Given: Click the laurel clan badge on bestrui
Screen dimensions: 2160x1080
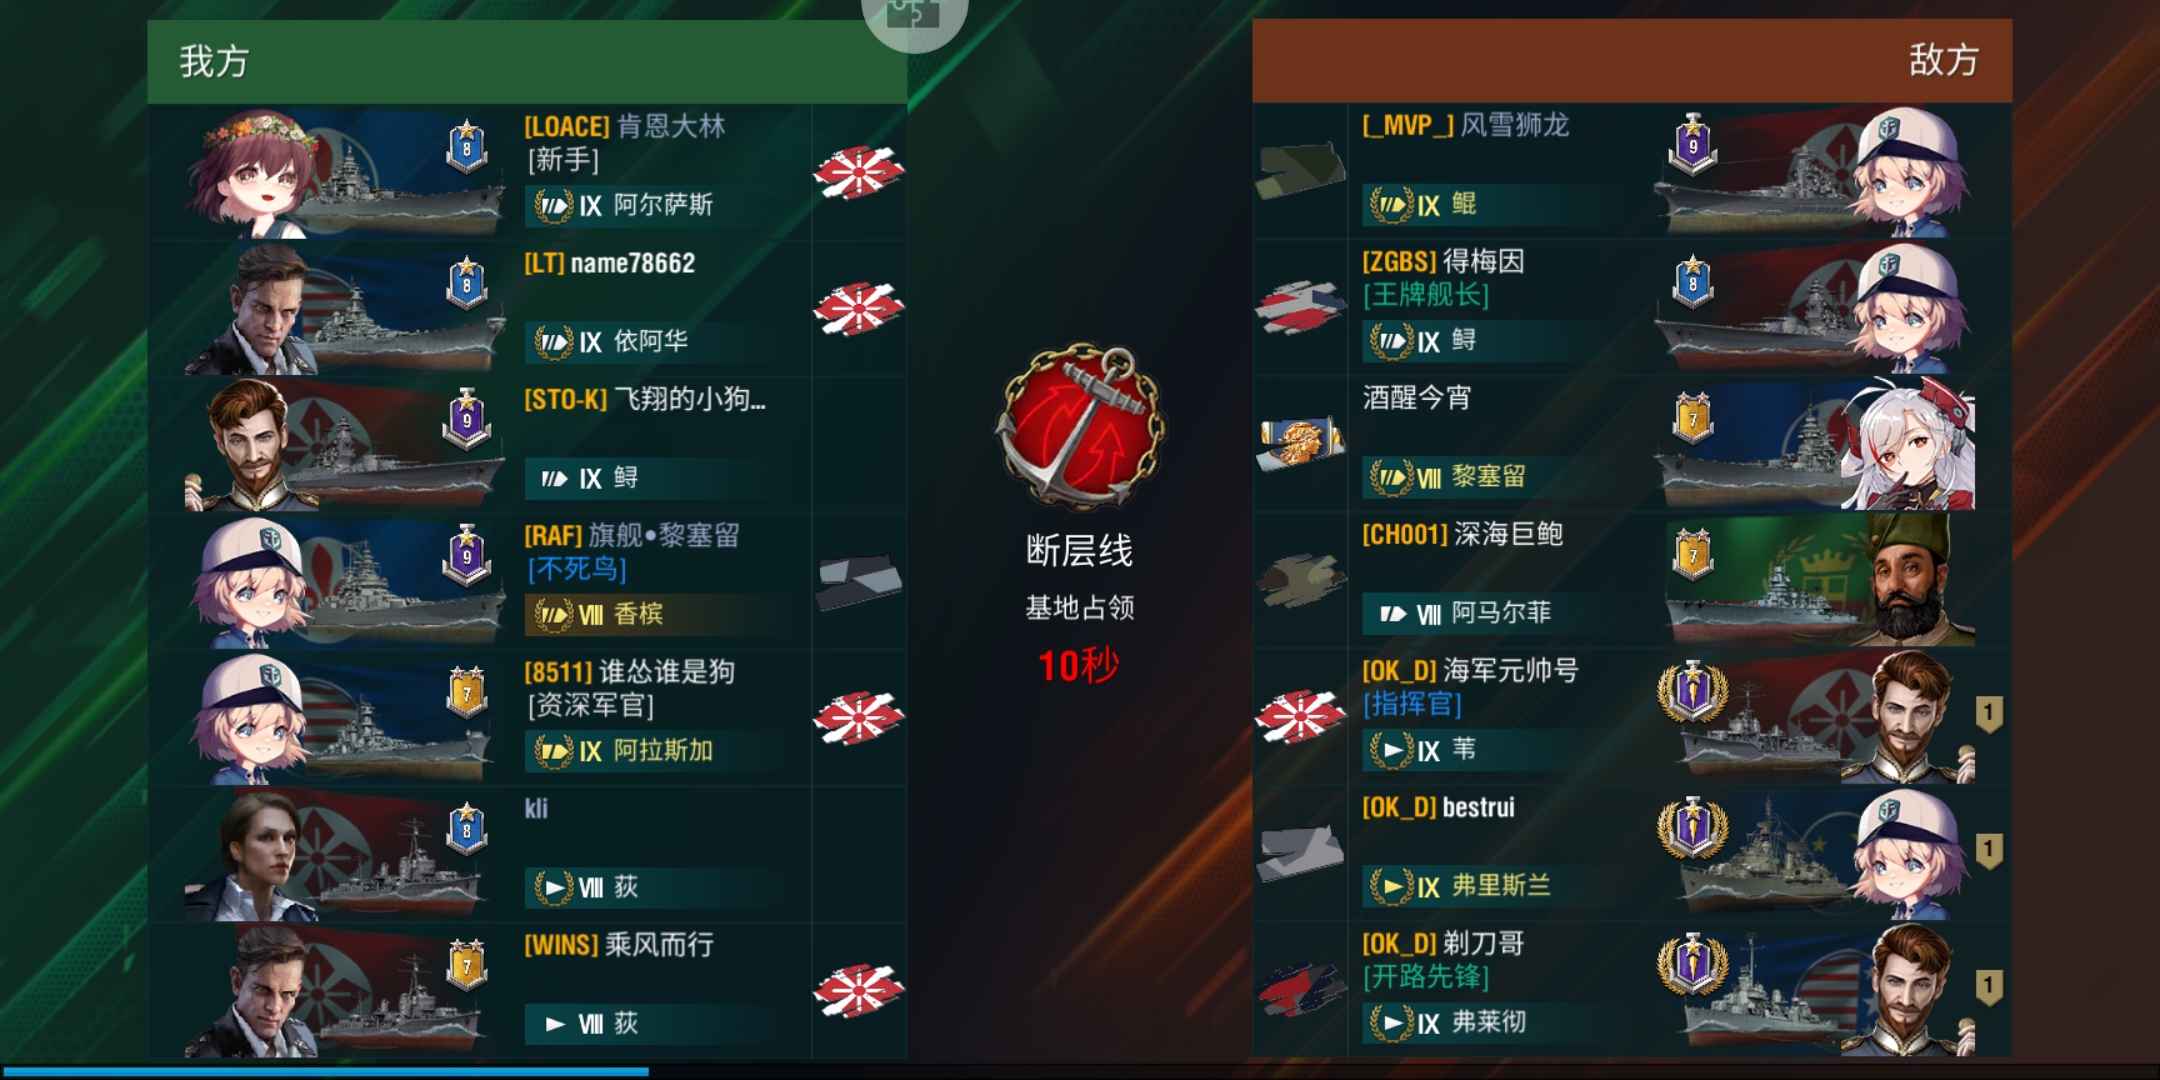Looking at the screenshot, I should [1693, 829].
